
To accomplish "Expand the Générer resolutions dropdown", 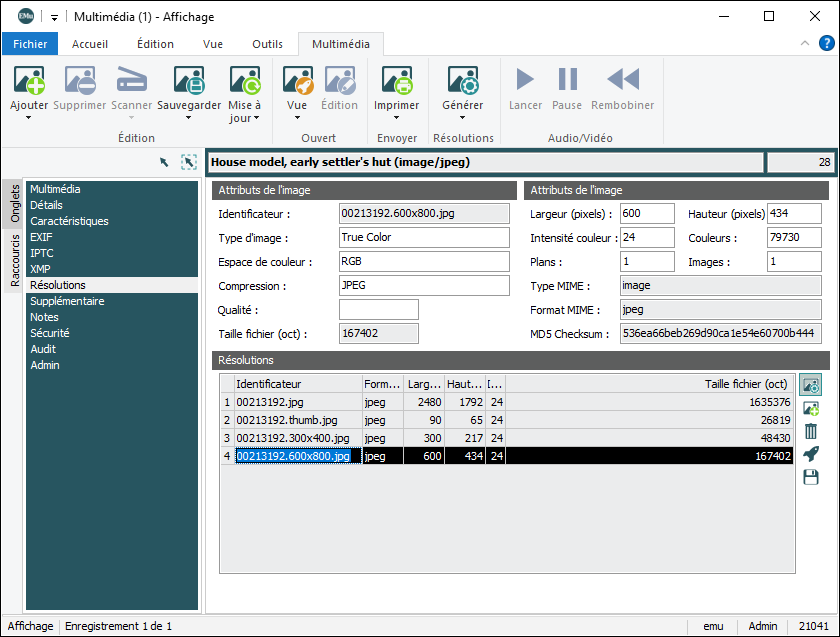I will pyautogui.click(x=462, y=118).
